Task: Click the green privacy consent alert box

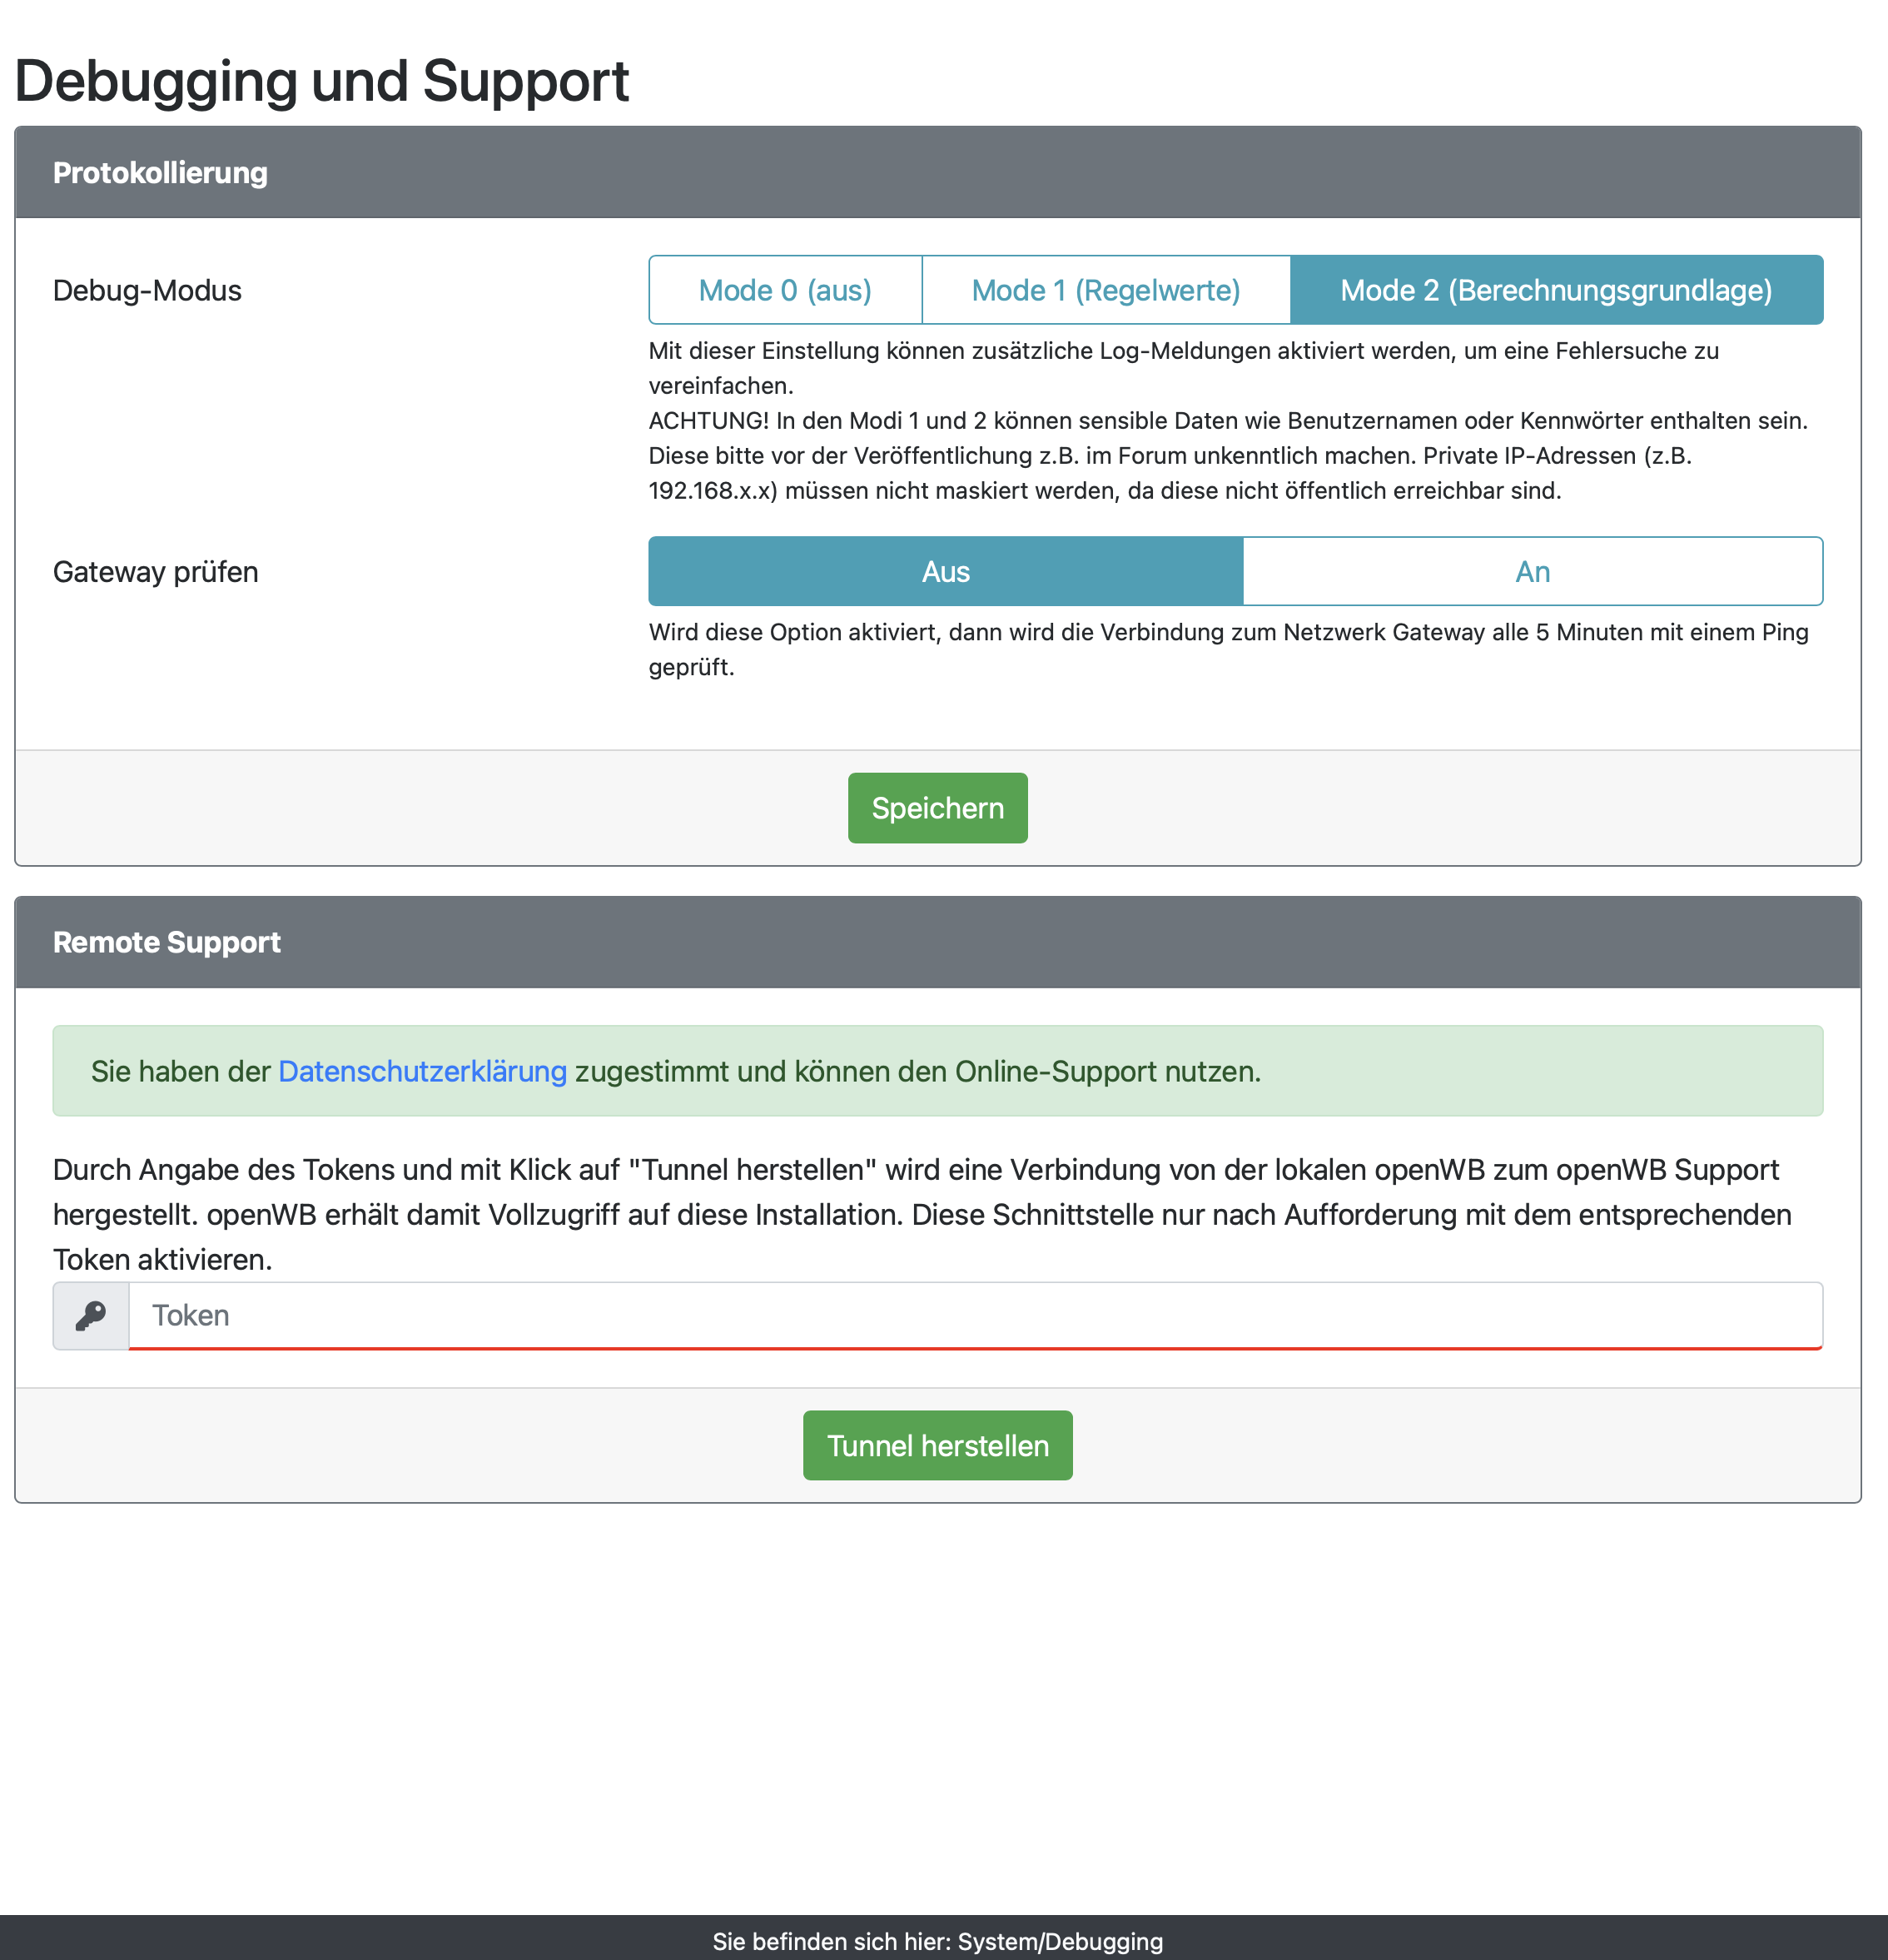Action: click(1500, 1071)
